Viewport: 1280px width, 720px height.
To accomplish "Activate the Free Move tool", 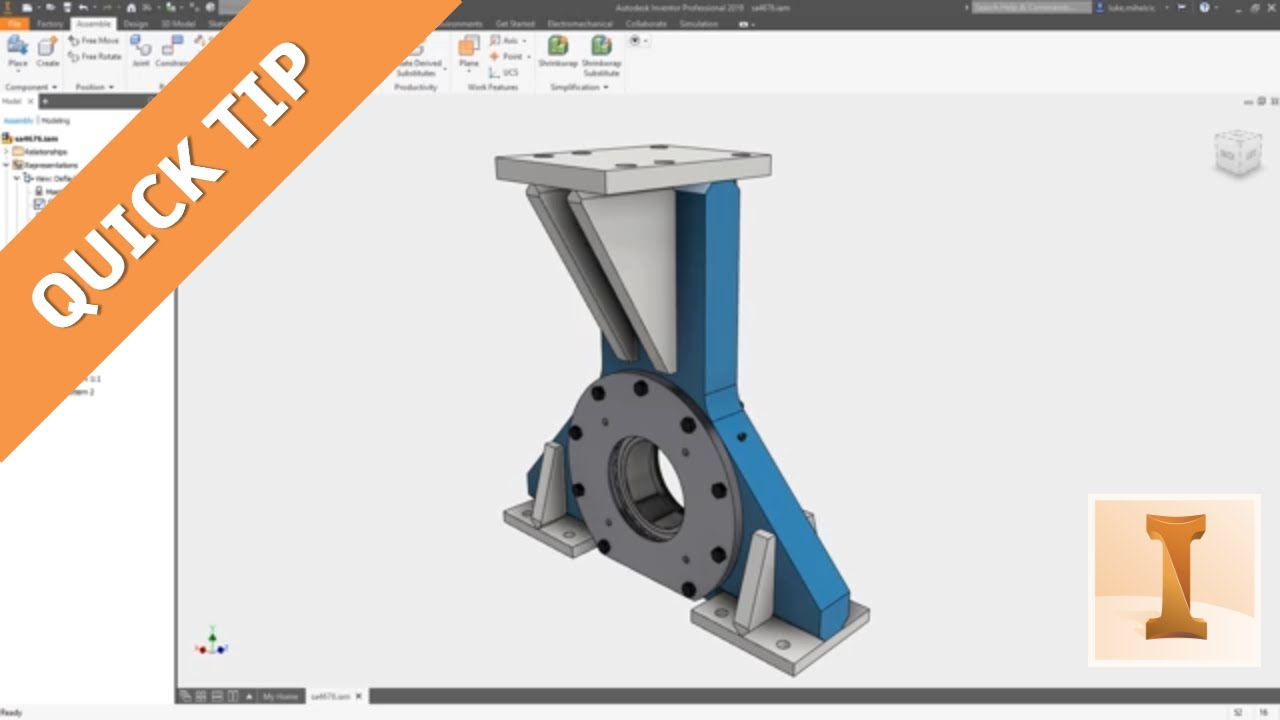I will point(94,41).
